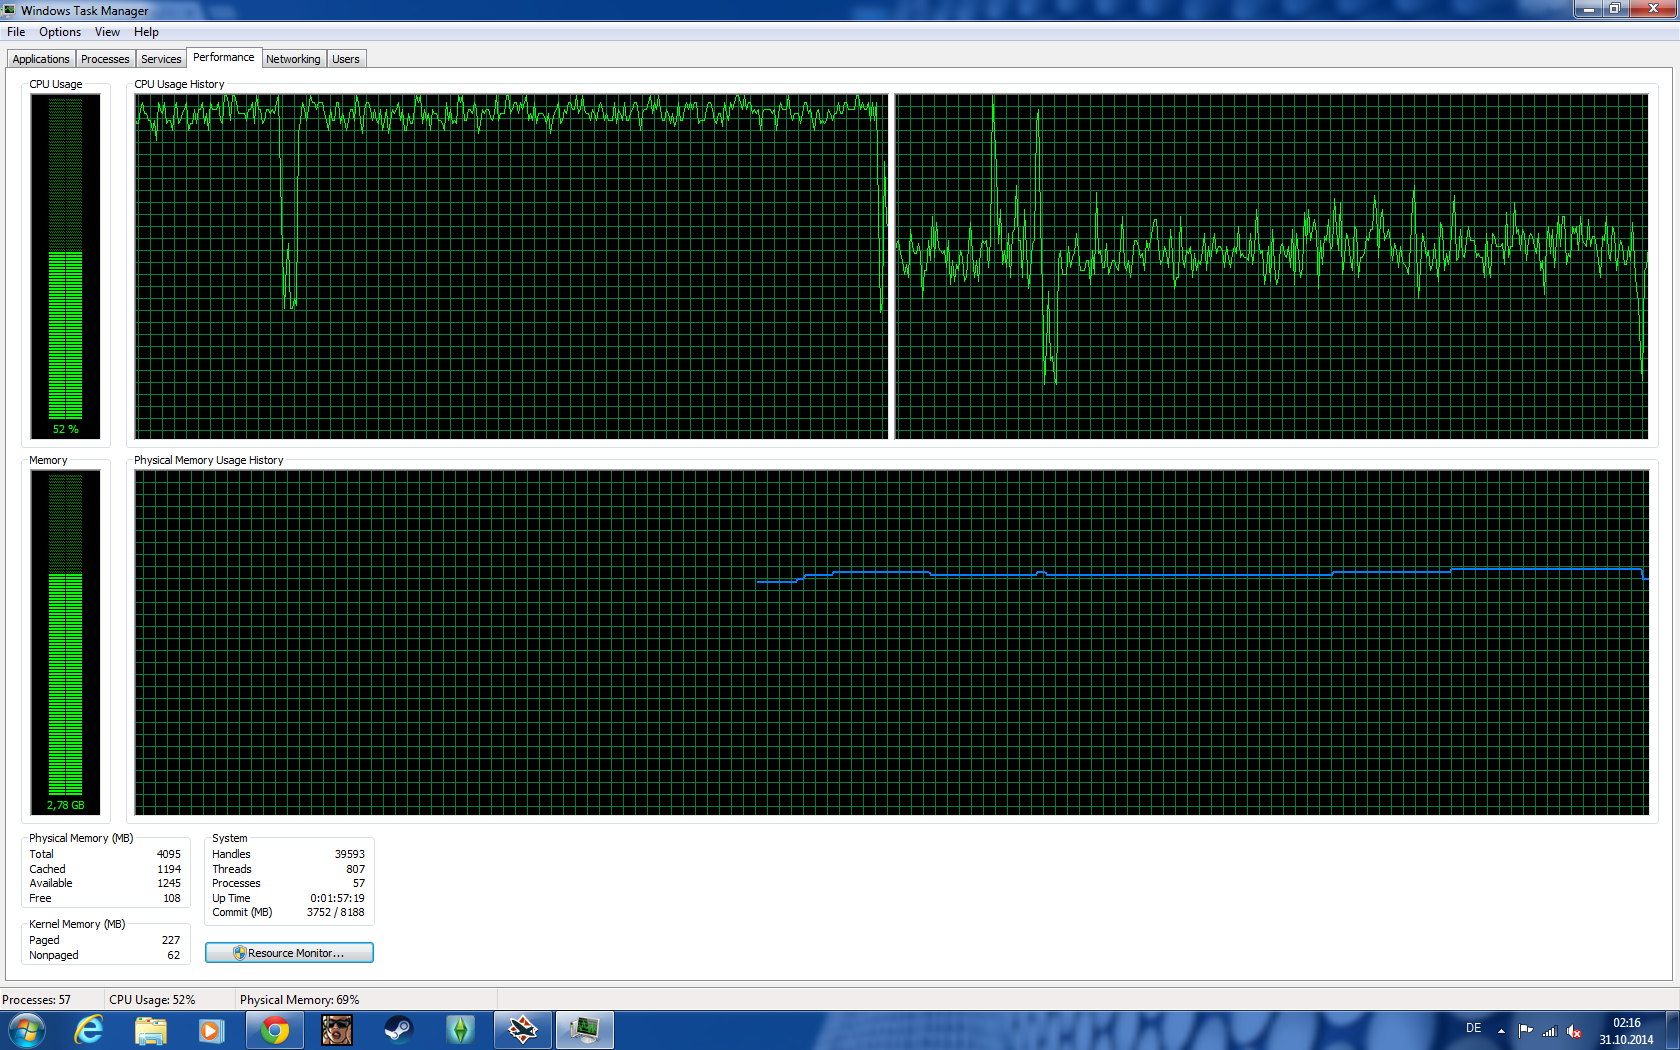The image size is (1680, 1050).
Task: Click the Windows Start orb
Action: point(26,1030)
